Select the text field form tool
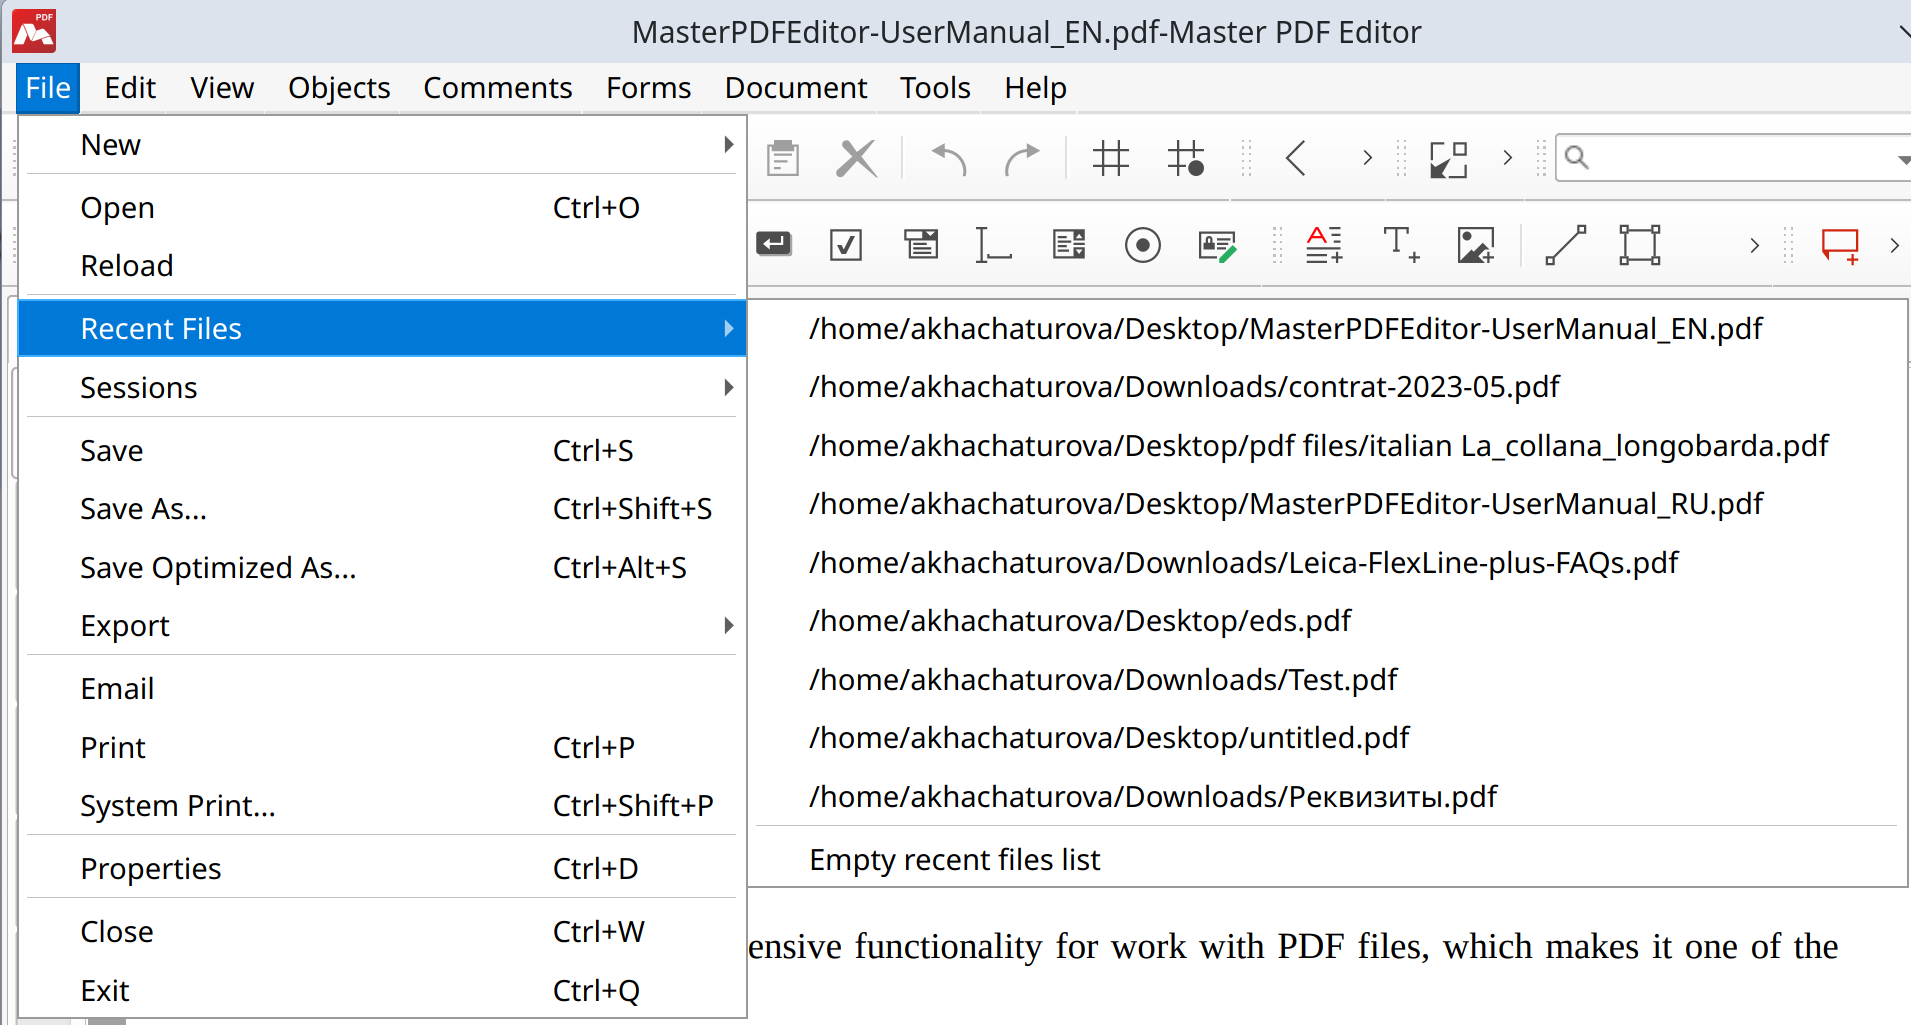Screen dimensions: 1911x1025 tap(993, 245)
